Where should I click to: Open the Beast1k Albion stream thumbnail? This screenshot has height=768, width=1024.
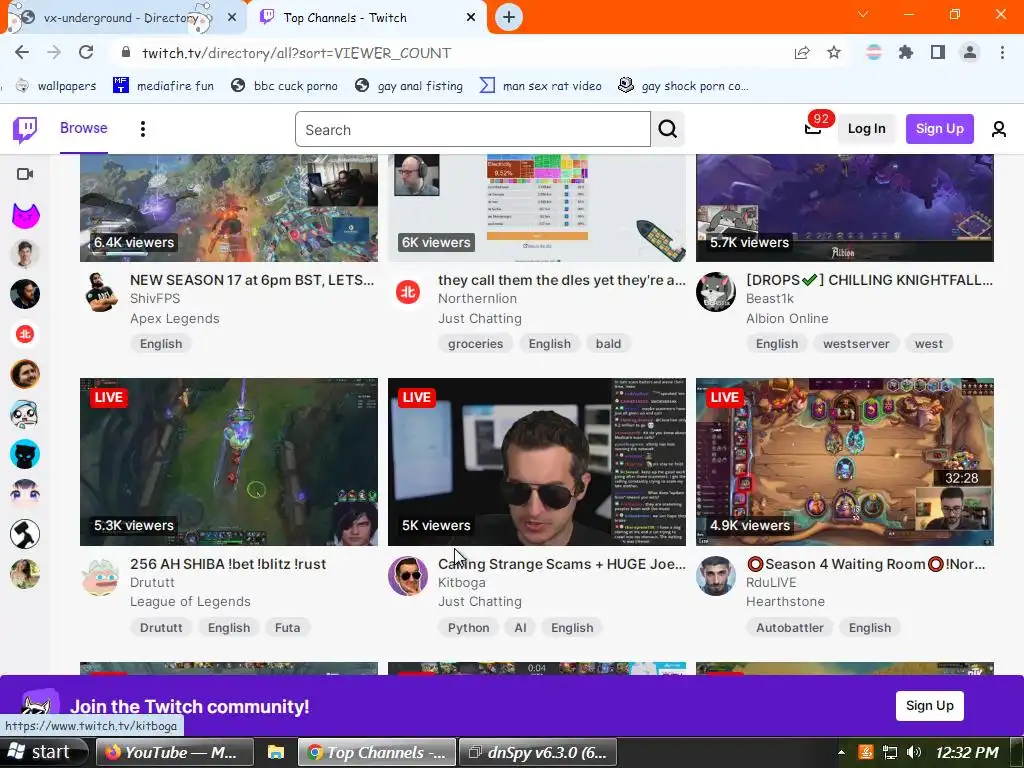point(844,208)
